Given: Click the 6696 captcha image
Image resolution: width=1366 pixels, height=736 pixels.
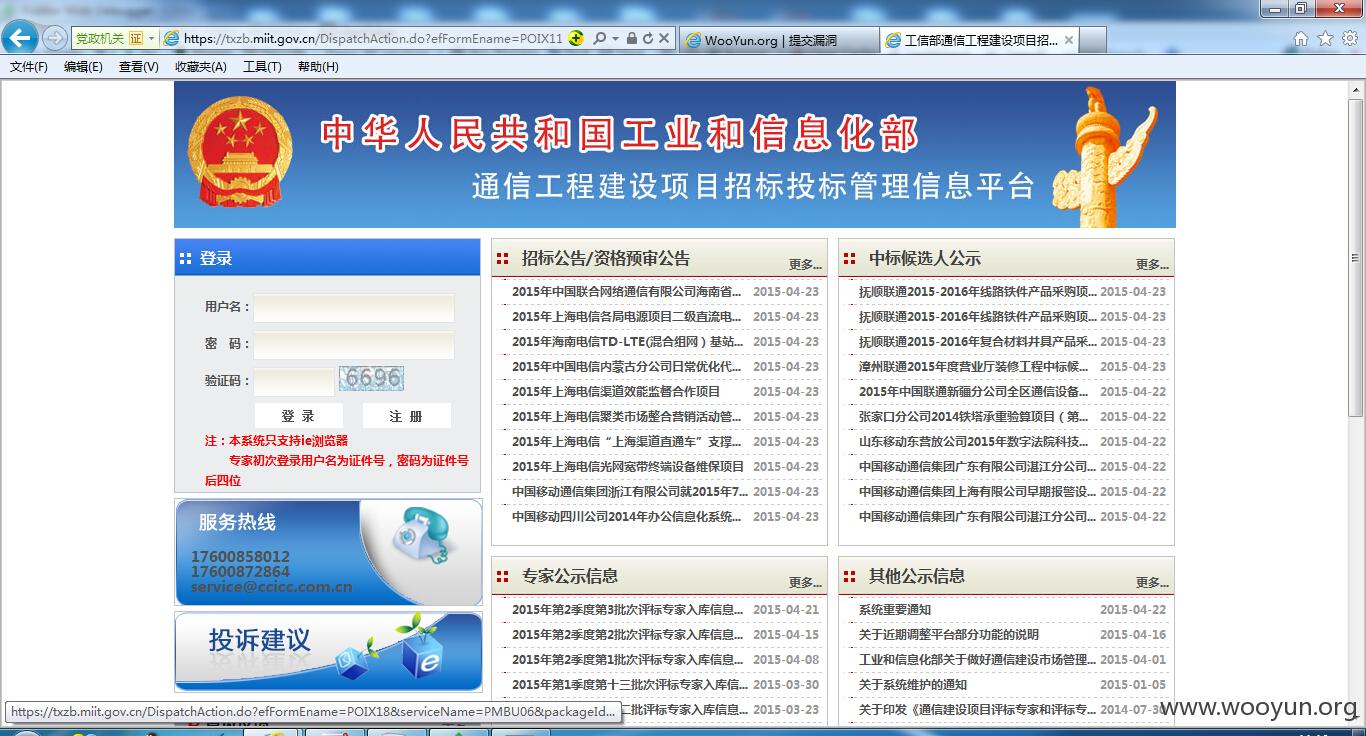Looking at the screenshot, I should (x=371, y=378).
